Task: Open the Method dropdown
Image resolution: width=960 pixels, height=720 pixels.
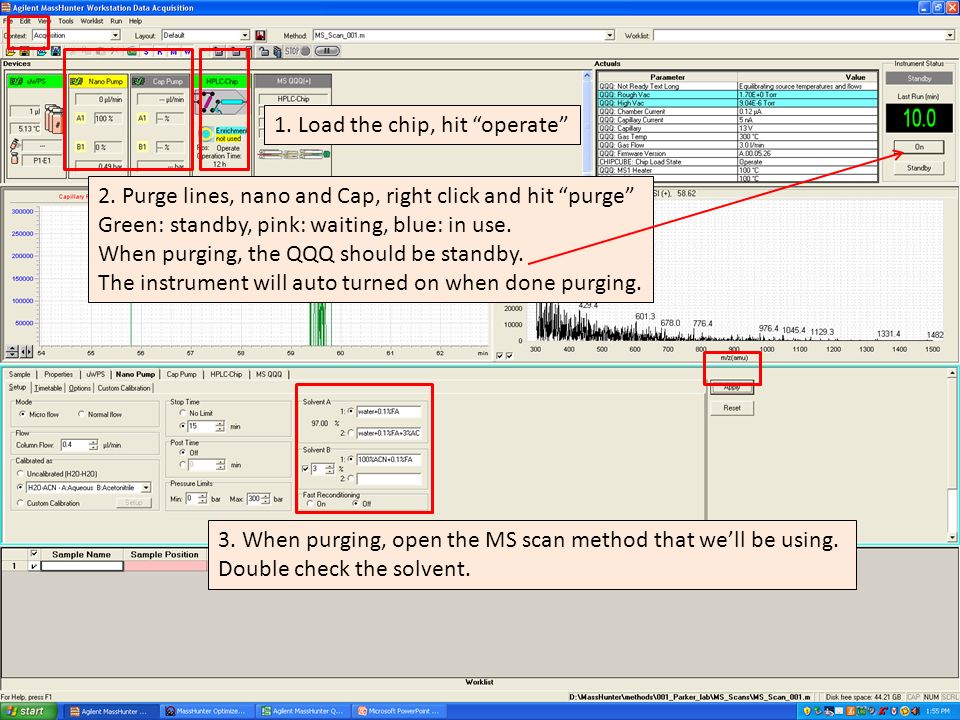Action: (609, 36)
